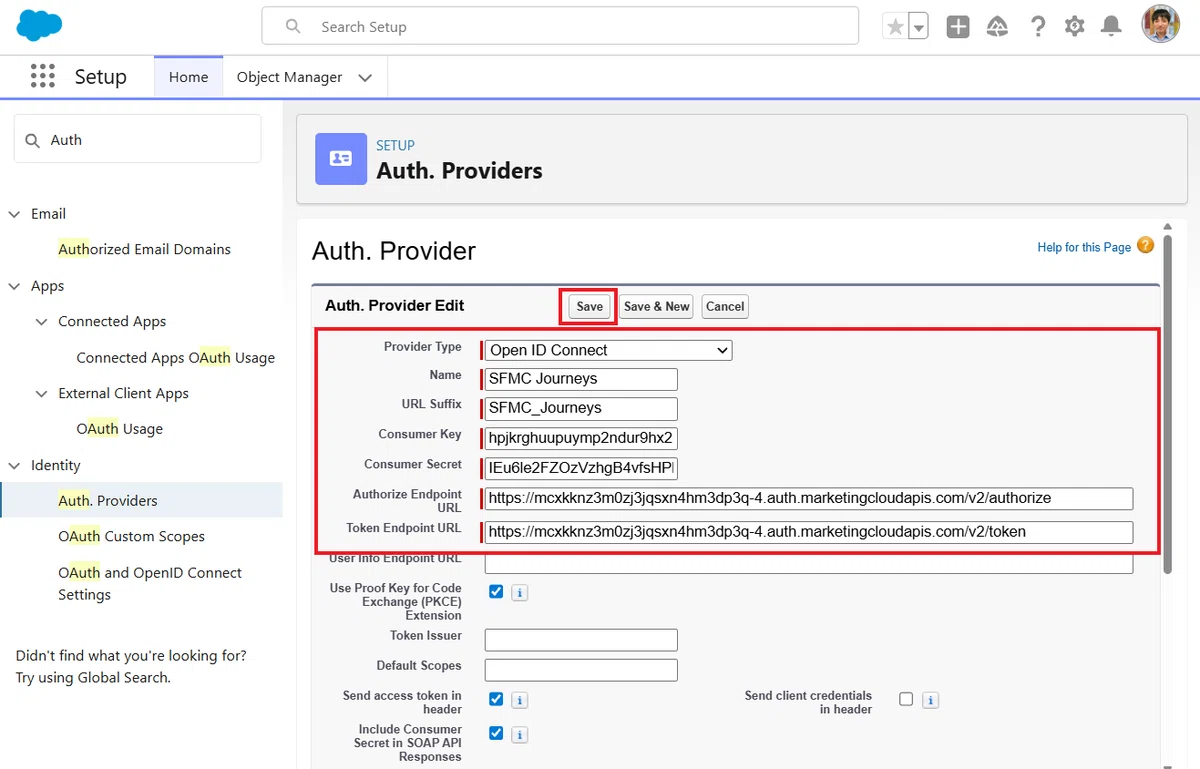
Task: Collapse the External Client Apps node
Action: click(x=41, y=394)
